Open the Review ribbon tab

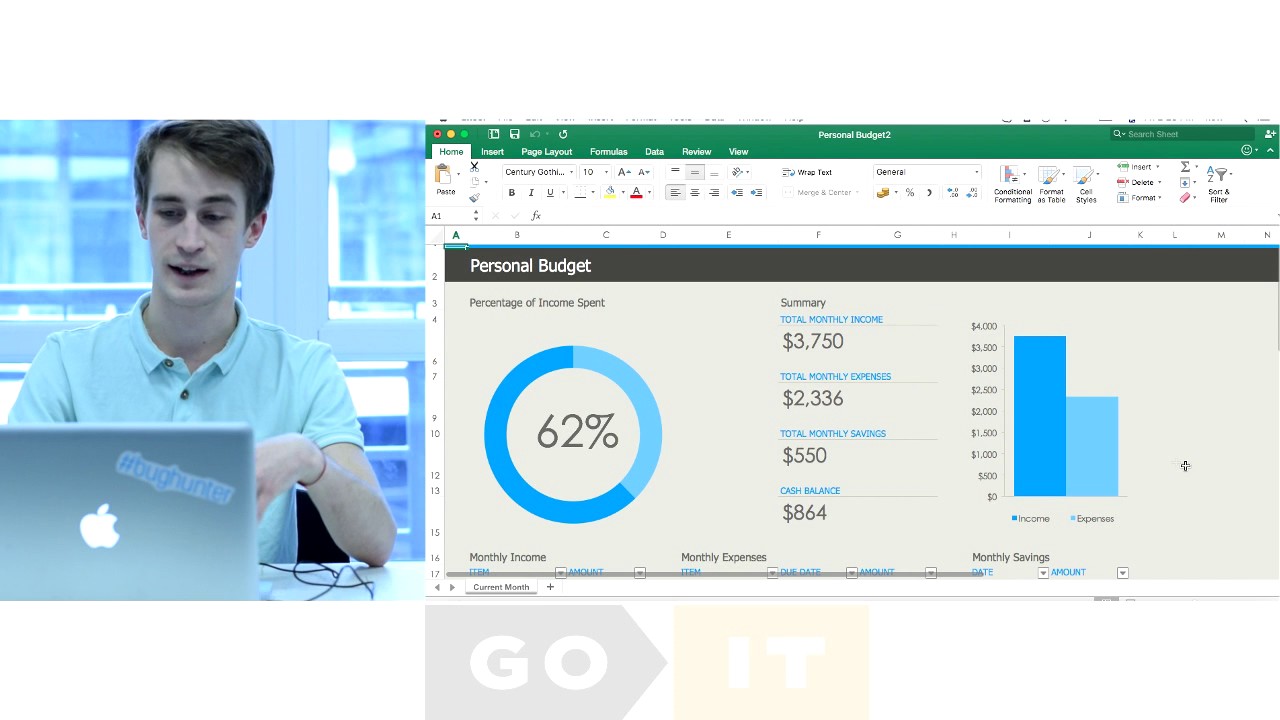tap(696, 152)
